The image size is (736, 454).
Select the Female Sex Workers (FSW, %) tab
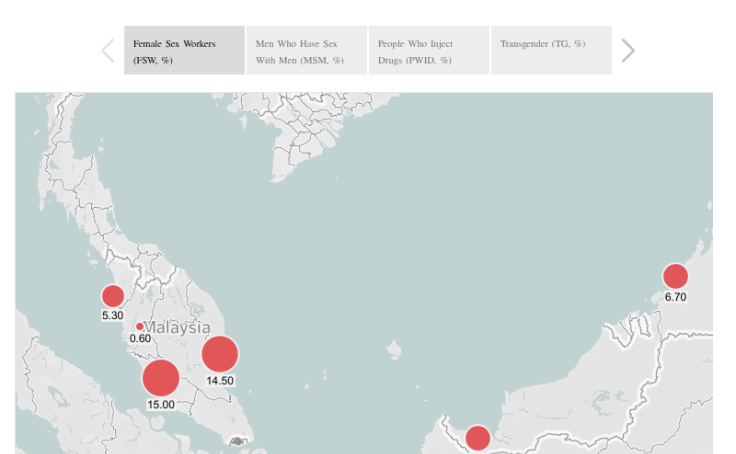pos(184,51)
